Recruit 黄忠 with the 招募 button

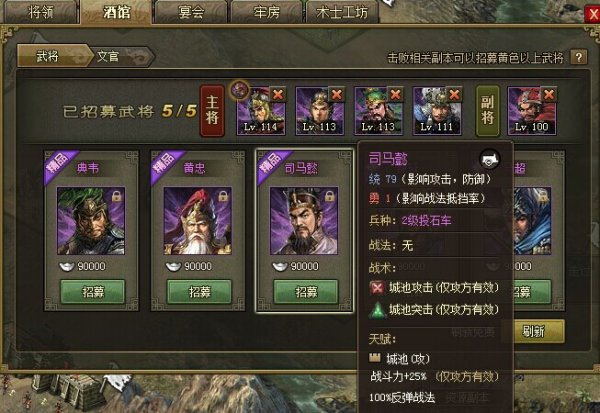click(x=199, y=292)
